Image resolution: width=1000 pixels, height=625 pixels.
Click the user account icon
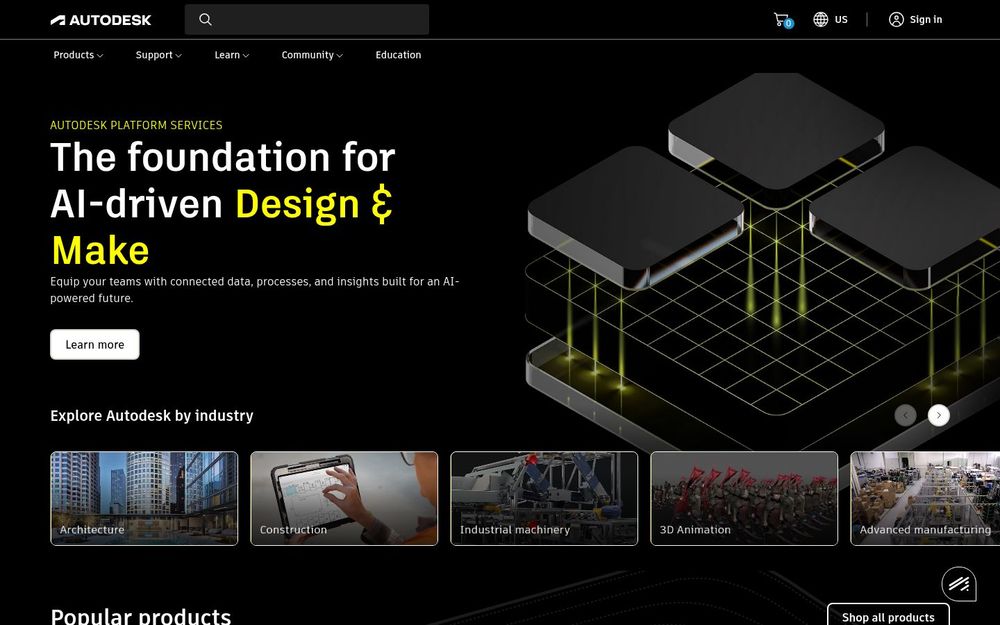pos(896,20)
